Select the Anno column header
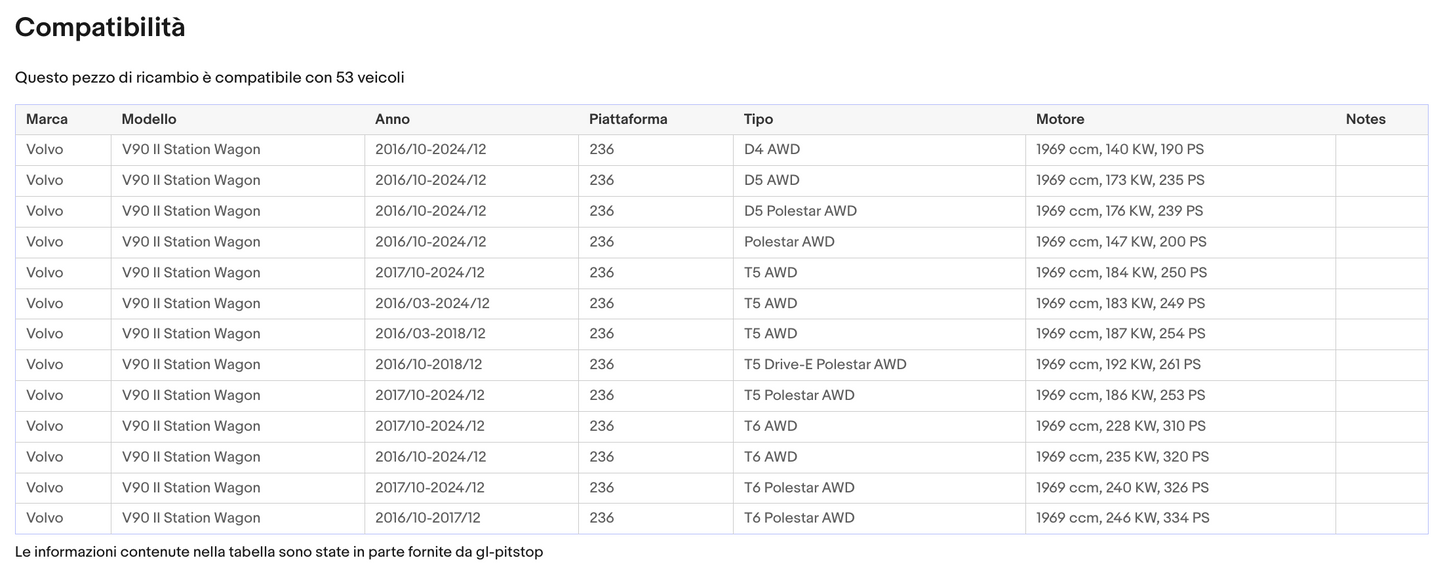1445x577 pixels. tap(392, 119)
